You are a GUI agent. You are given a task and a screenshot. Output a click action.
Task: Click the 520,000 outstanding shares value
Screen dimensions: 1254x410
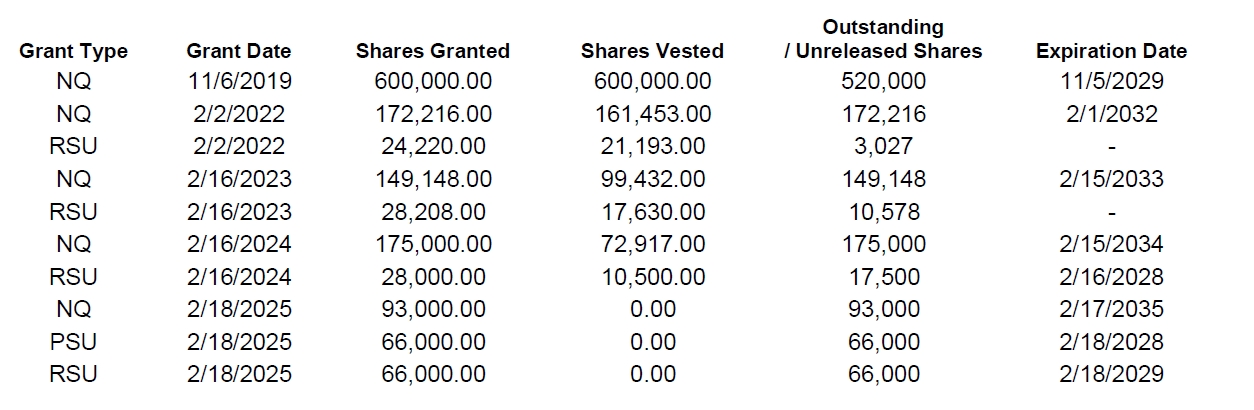click(883, 81)
